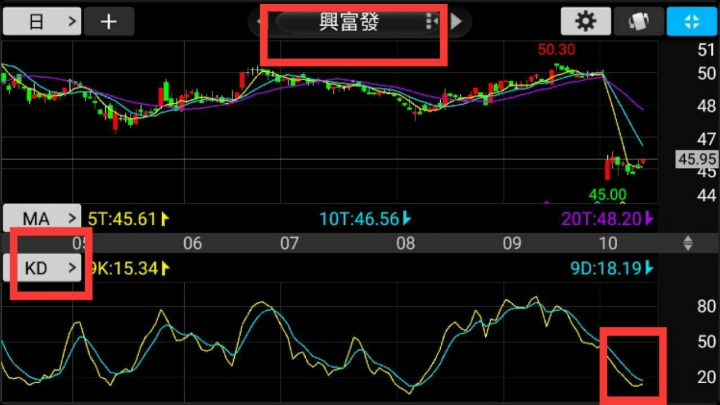Open the KD indicator selector
This screenshot has width=720, height=405.
pyautogui.click(x=42, y=268)
